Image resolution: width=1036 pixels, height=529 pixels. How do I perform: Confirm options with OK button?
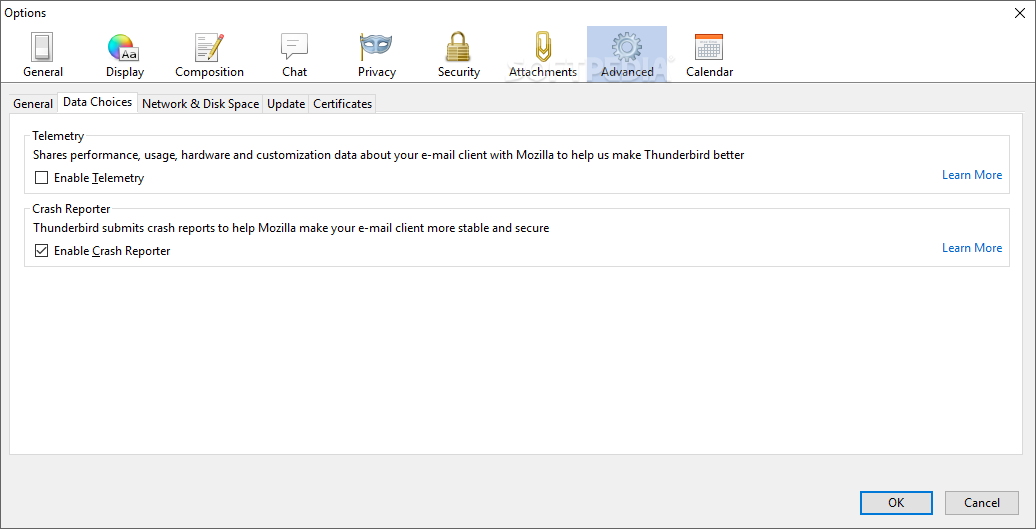(896, 503)
